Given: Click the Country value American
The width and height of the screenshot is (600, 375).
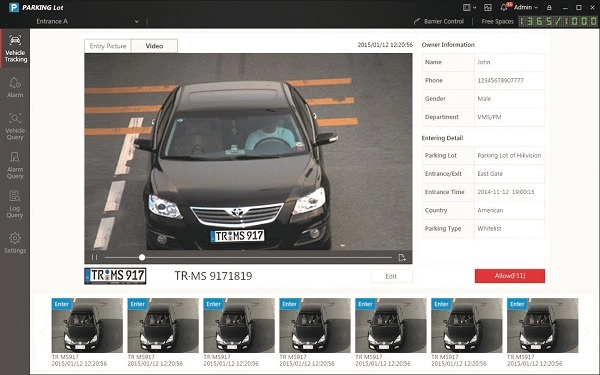Looking at the screenshot, I should [490, 210].
